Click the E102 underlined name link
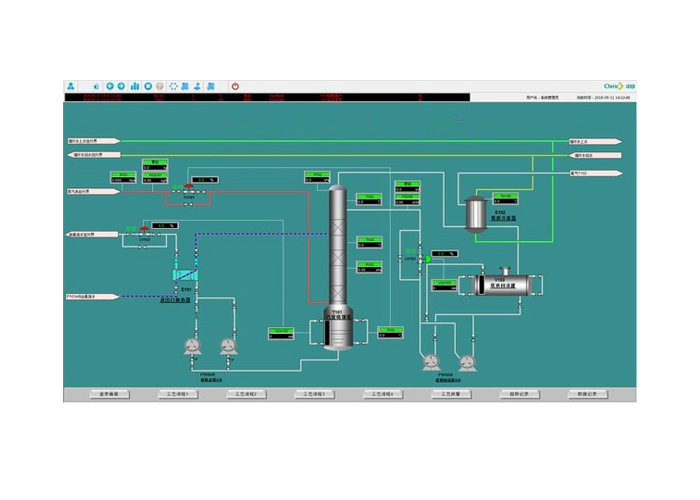700x500 pixels. click(x=504, y=218)
